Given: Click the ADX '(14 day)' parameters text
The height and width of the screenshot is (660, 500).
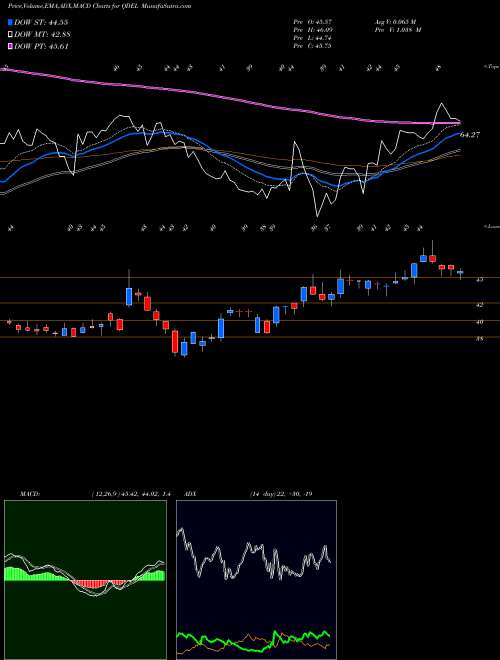Looking at the screenshot, I should coord(262,494).
